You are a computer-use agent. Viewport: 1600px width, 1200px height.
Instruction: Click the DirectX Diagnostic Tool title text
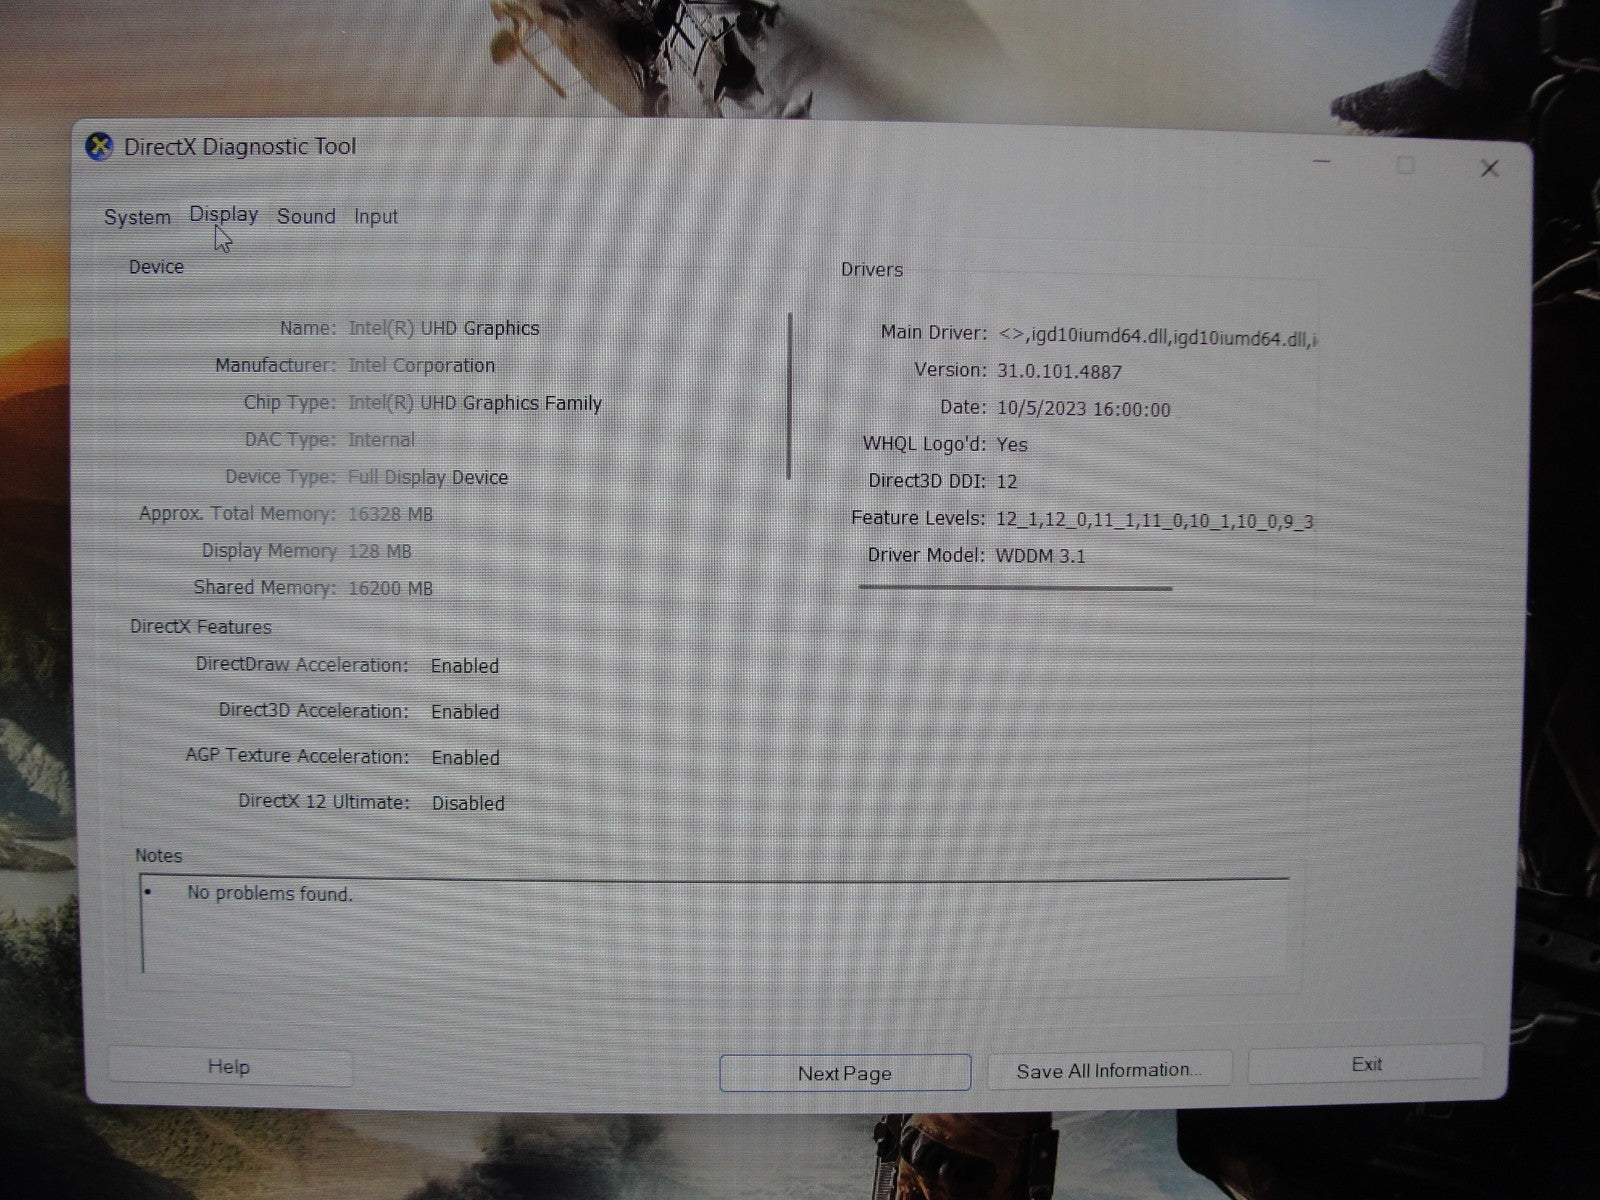240,147
